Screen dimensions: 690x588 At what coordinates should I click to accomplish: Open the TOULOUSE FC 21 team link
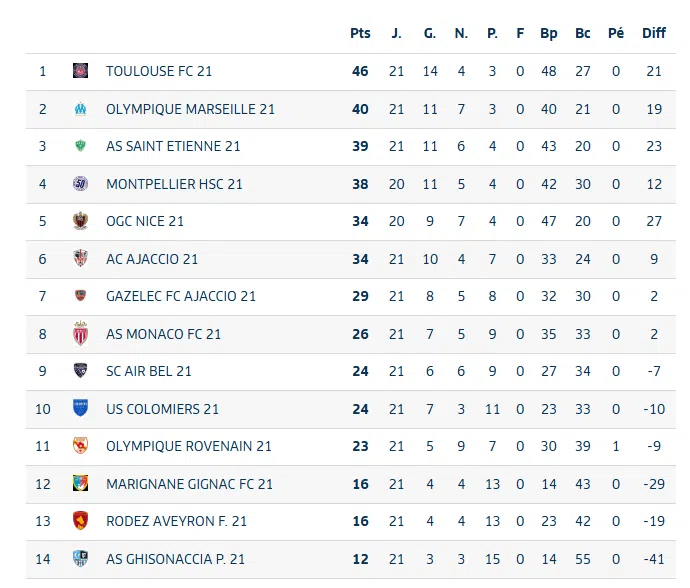(159, 71)
